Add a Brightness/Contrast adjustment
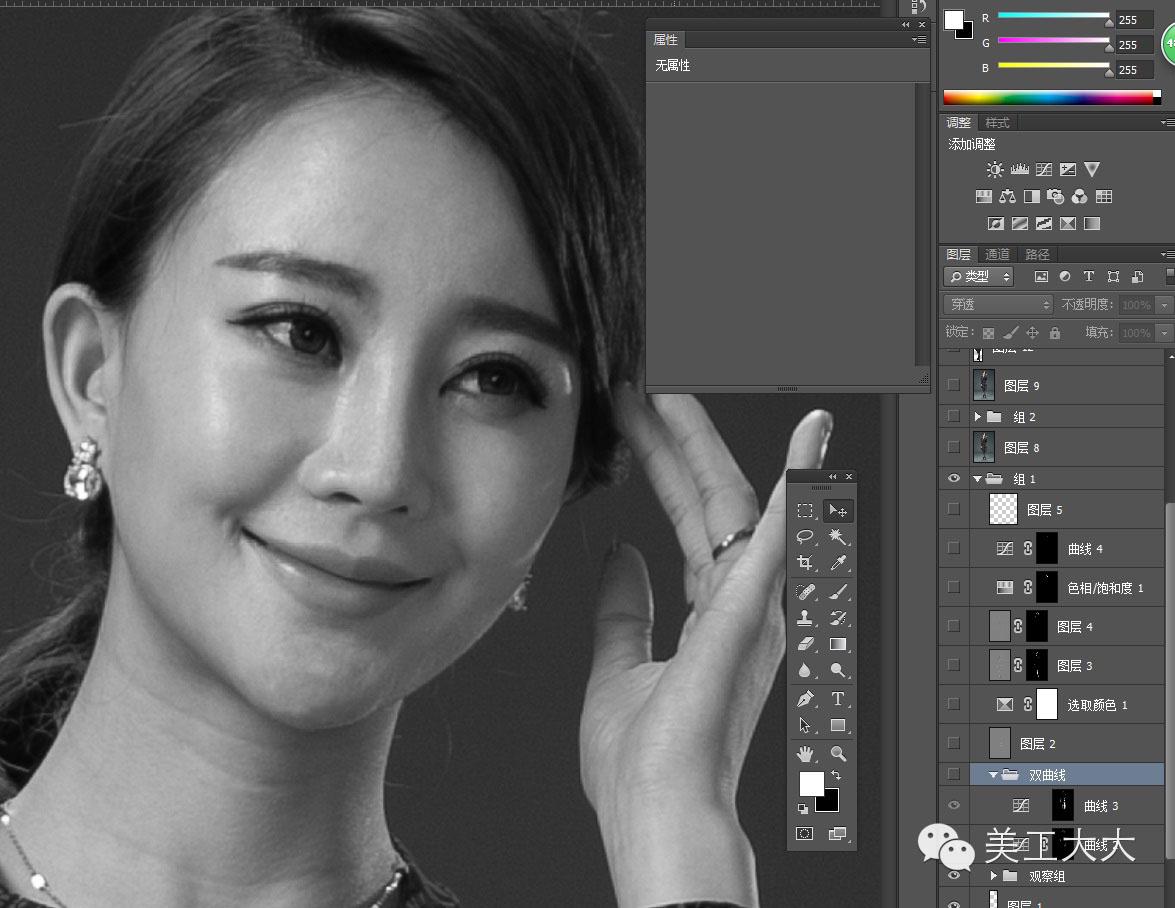Screen dimensions: 1175x908 (x=995, y=170)
